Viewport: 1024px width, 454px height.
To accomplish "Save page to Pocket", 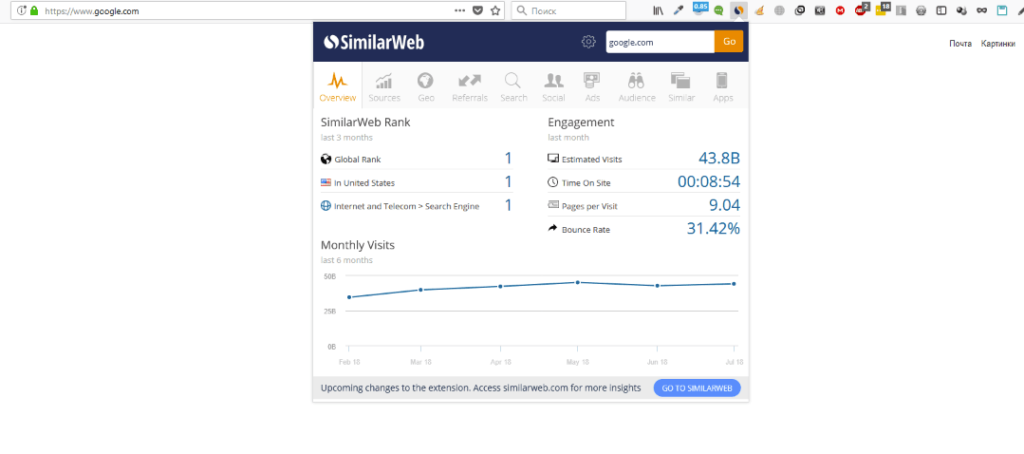I will pos(477,10).
